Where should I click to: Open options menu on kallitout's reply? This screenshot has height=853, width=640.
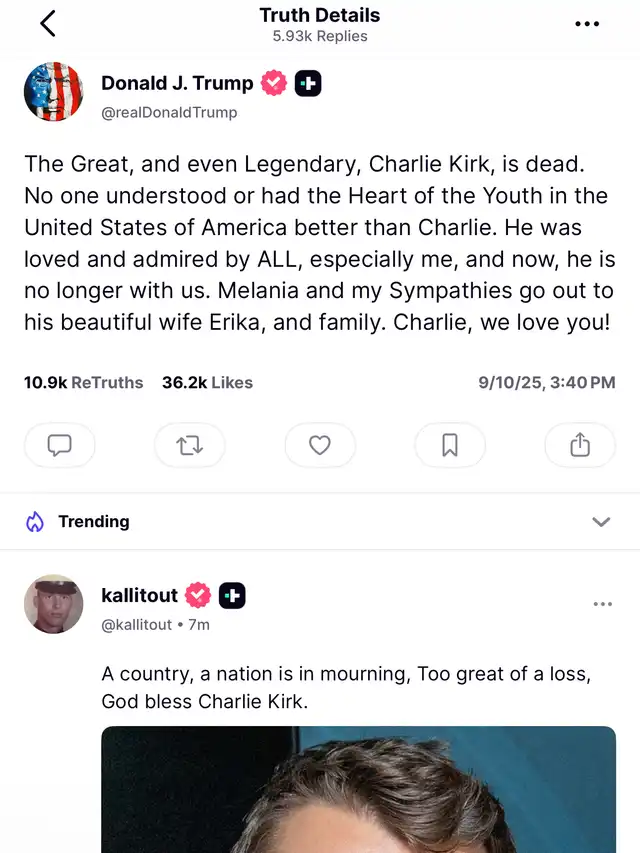602,604
